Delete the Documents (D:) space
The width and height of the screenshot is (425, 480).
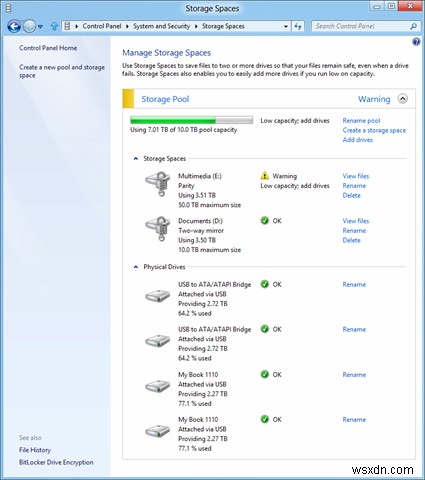point(351,240)
